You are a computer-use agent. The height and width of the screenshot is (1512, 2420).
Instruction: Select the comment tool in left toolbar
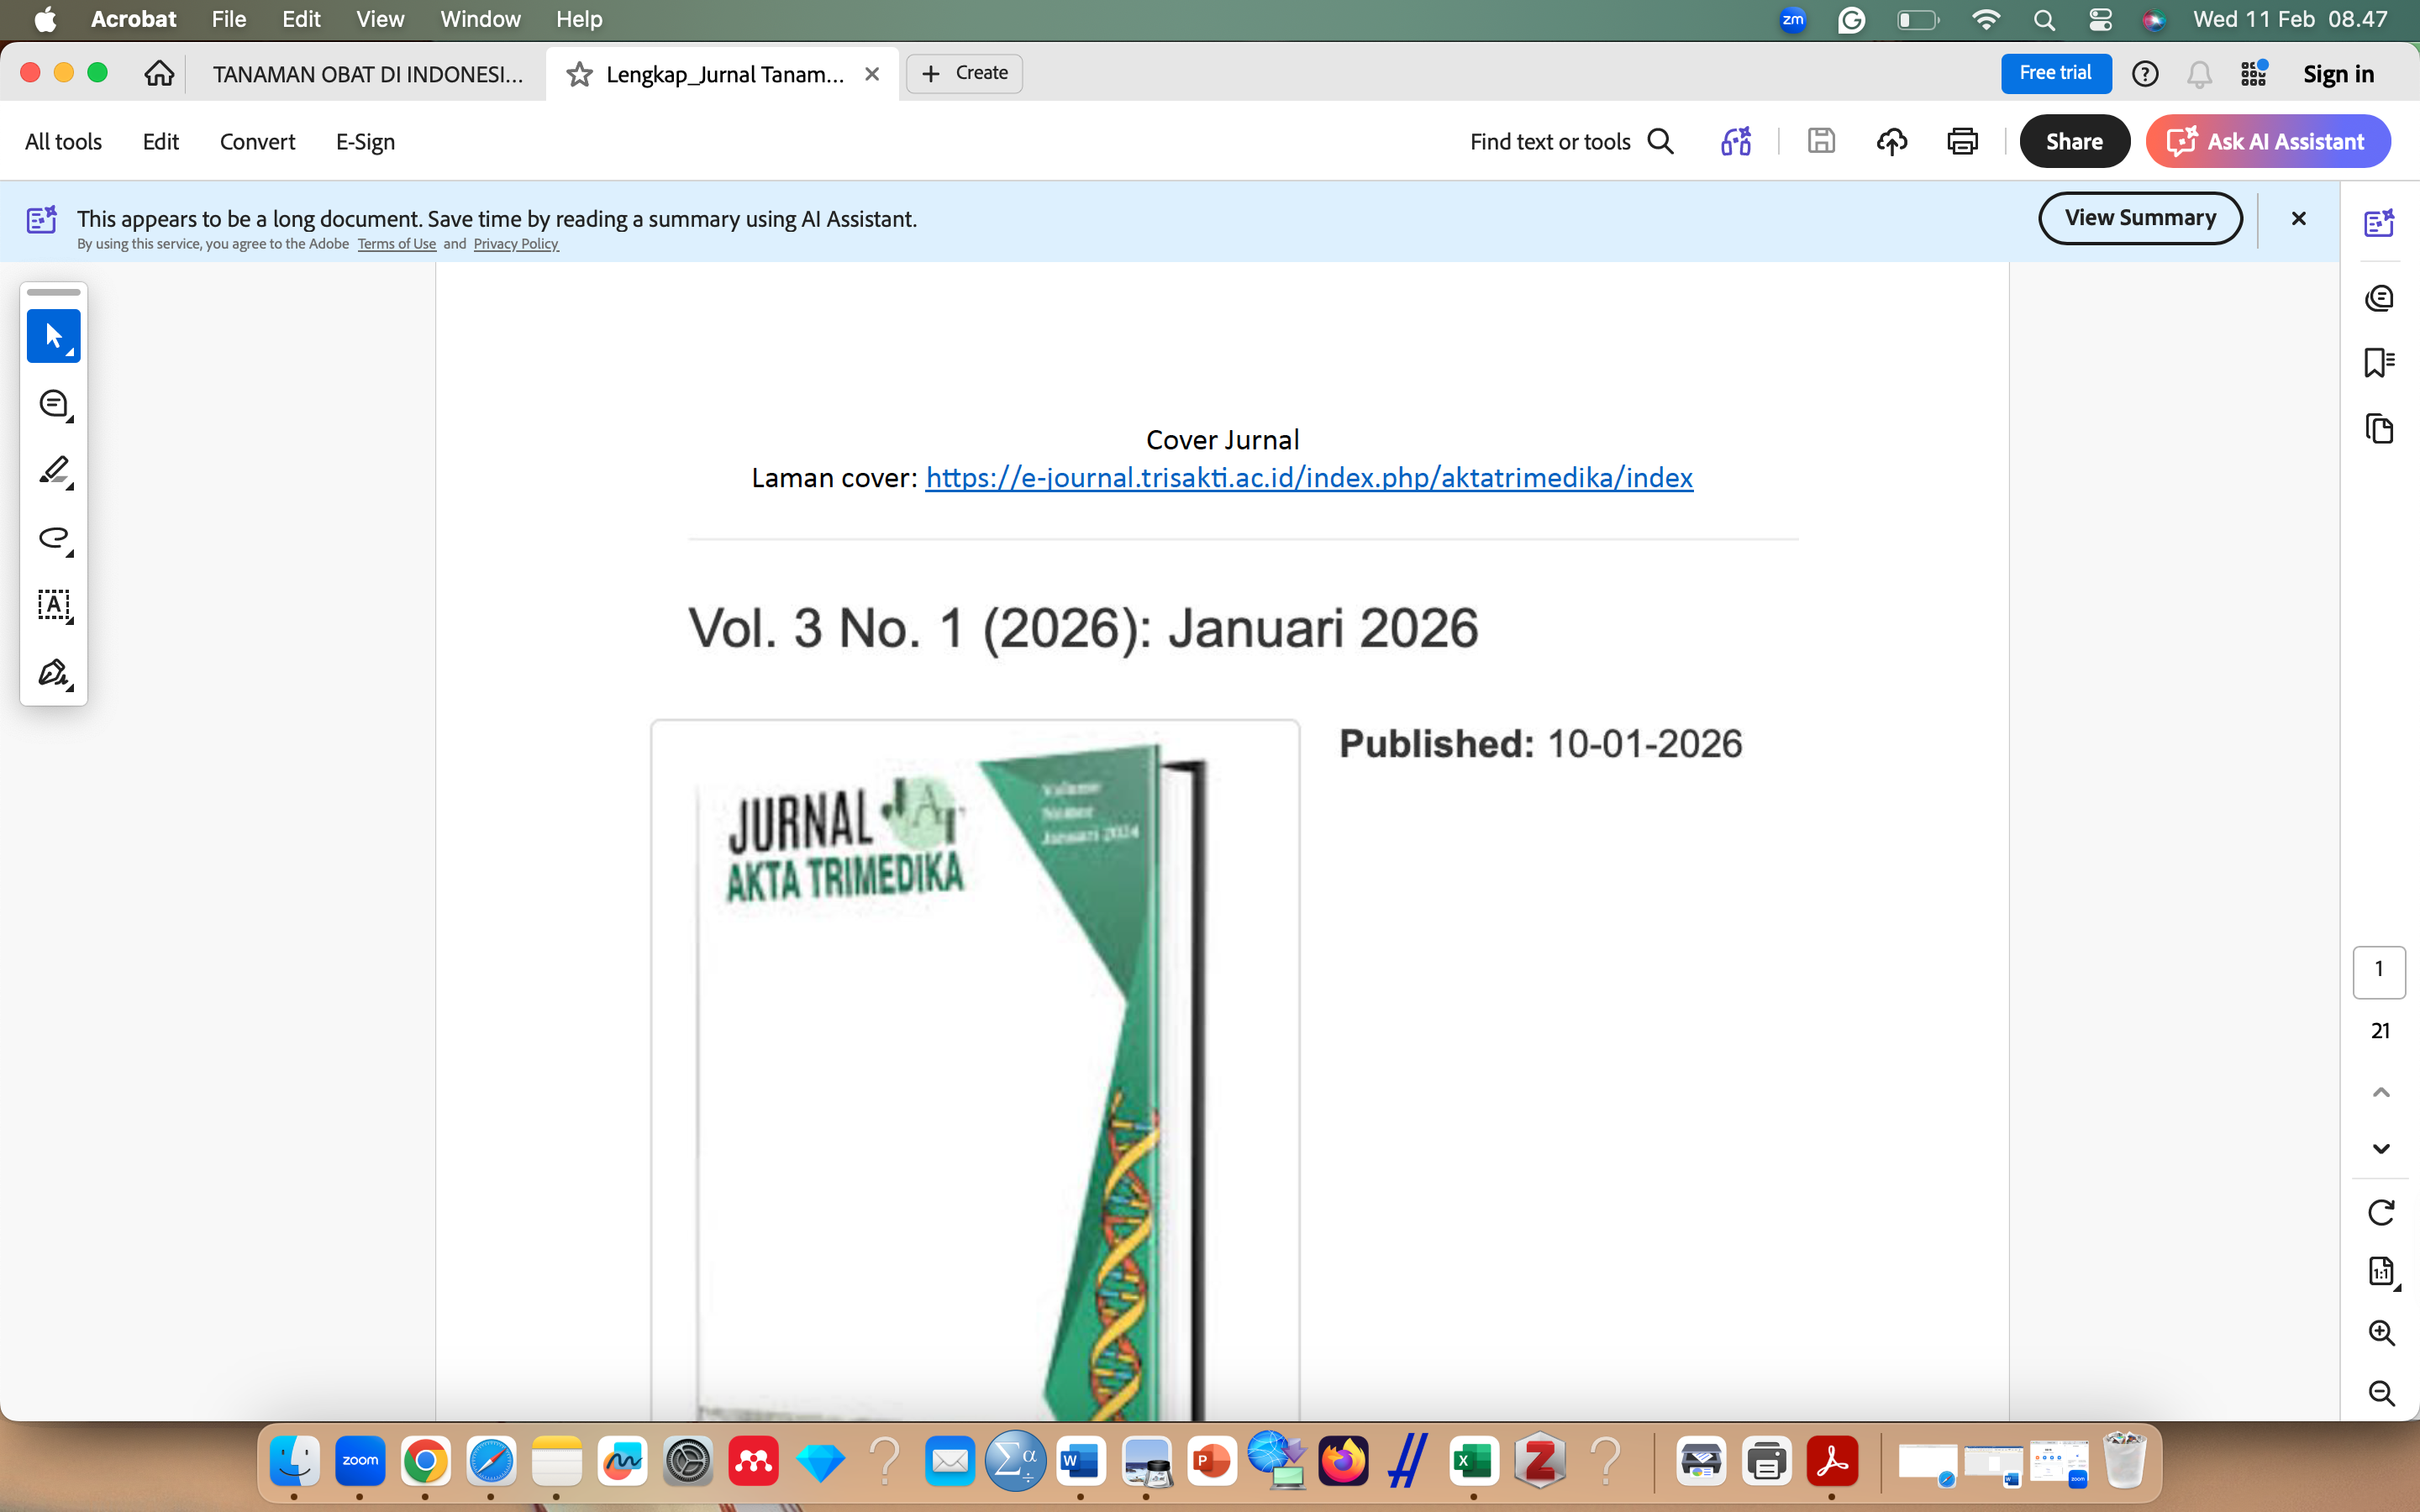(x=53, y=404)
